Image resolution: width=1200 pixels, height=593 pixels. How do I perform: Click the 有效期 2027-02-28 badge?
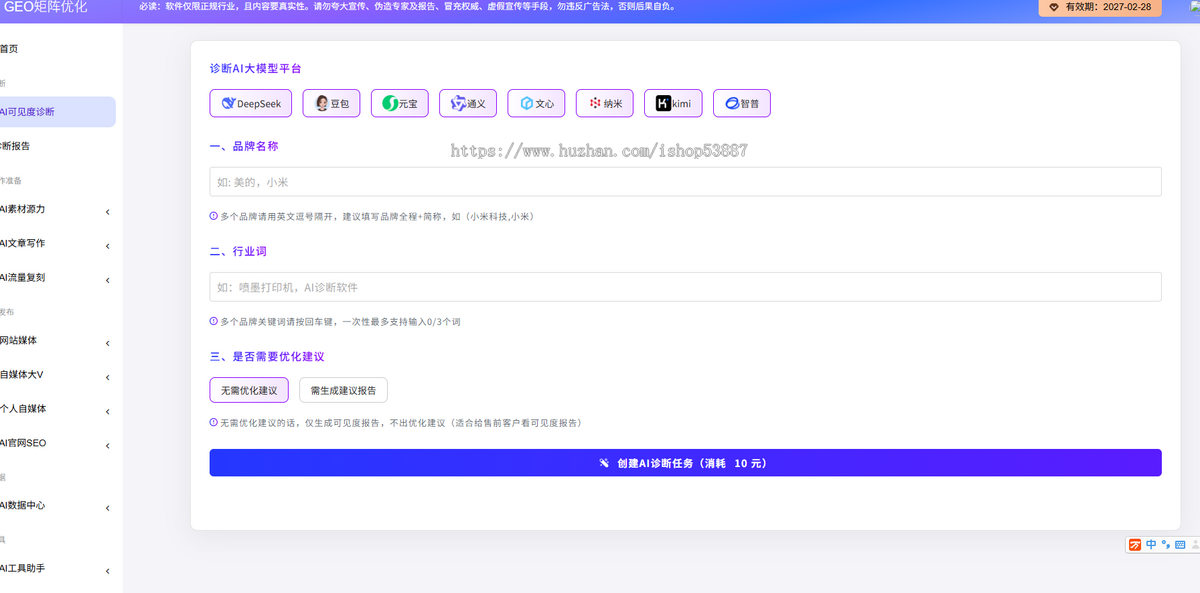[x=1100, y=7]
